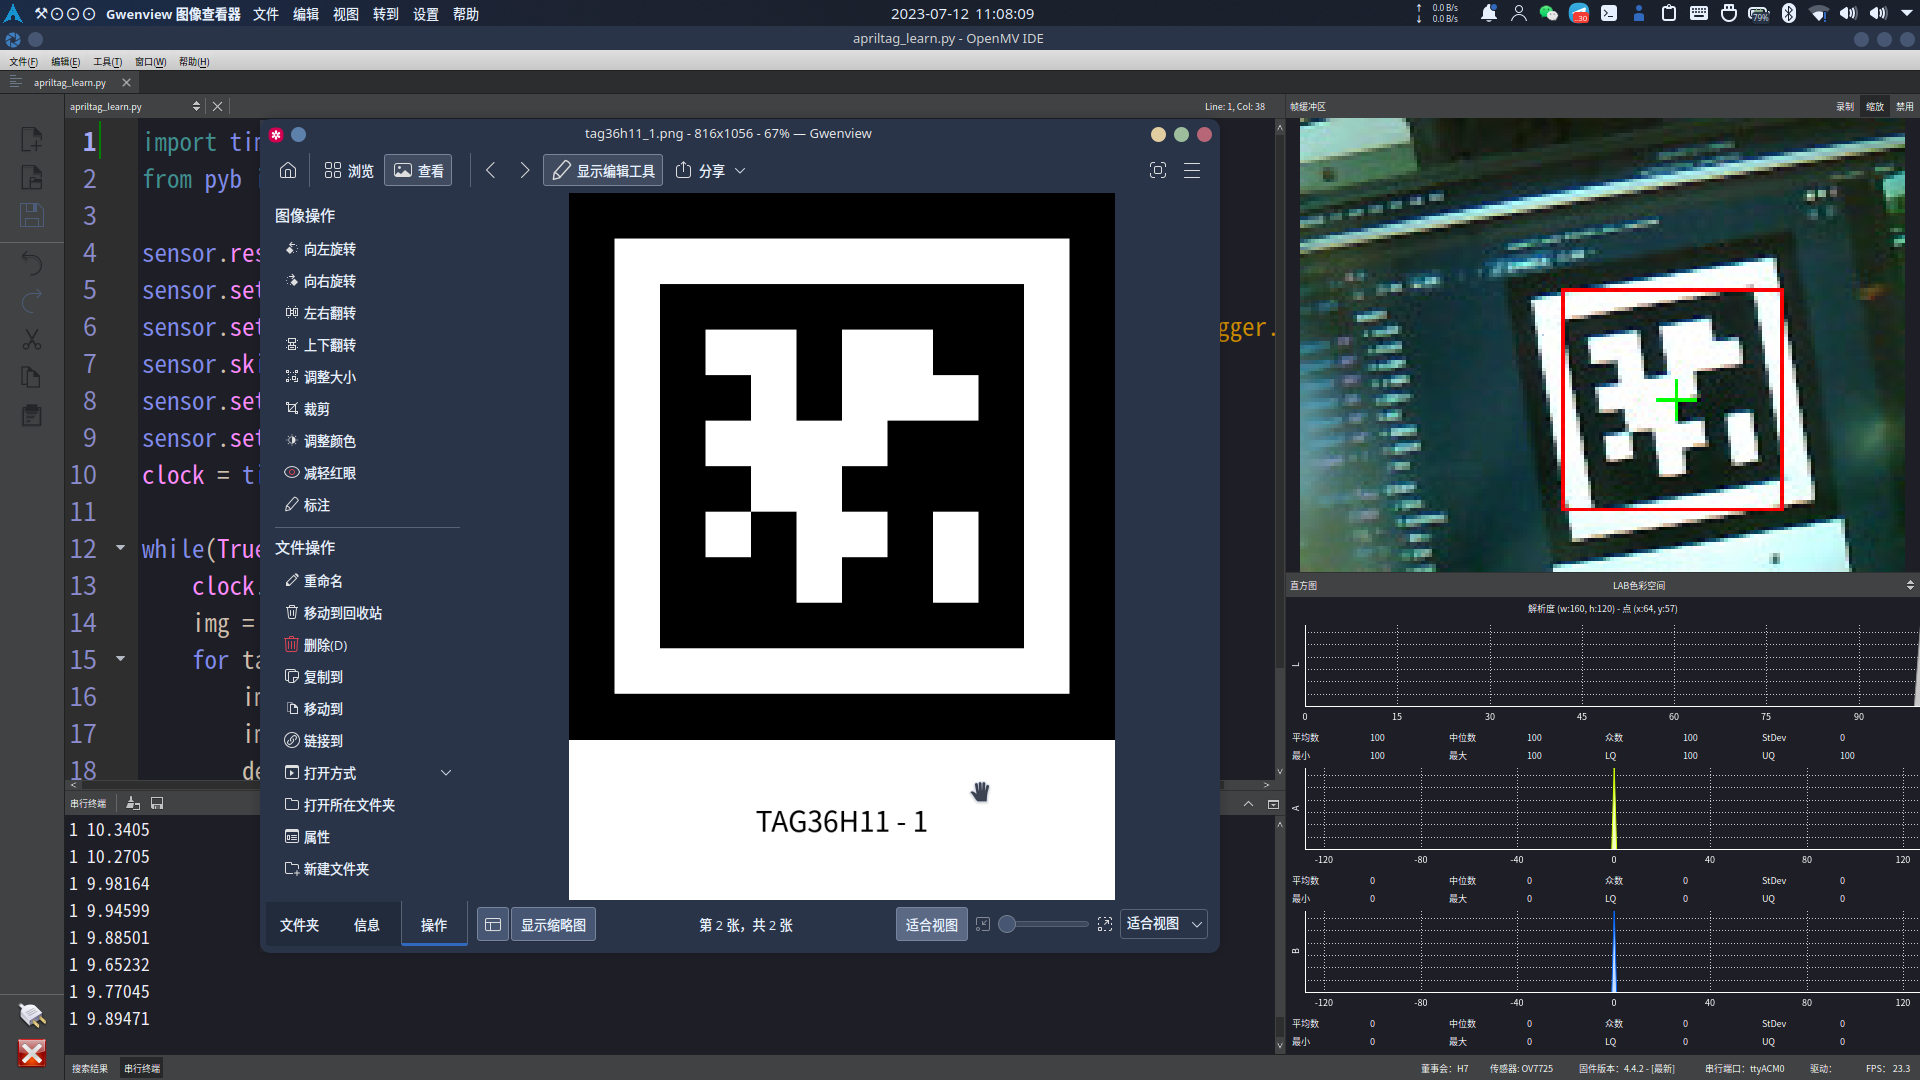Open adjust colors tool (调整颜色)
This screenshot has width=1920, height=1080.
(x=320, y=441)
